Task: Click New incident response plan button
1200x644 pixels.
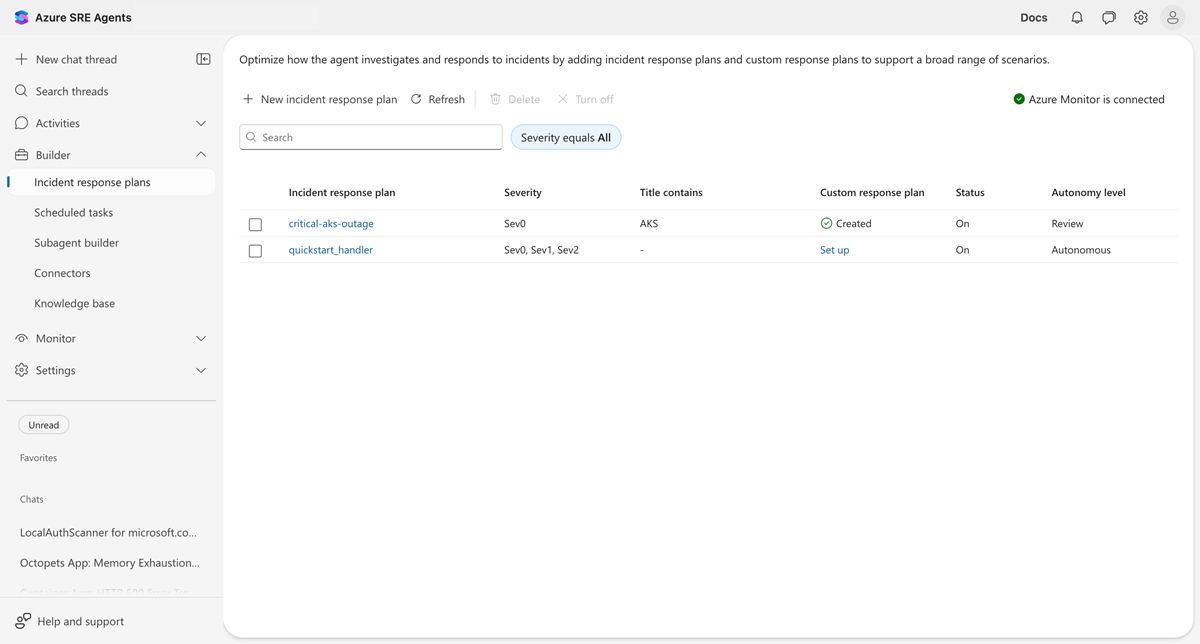Action: [320, 99]
